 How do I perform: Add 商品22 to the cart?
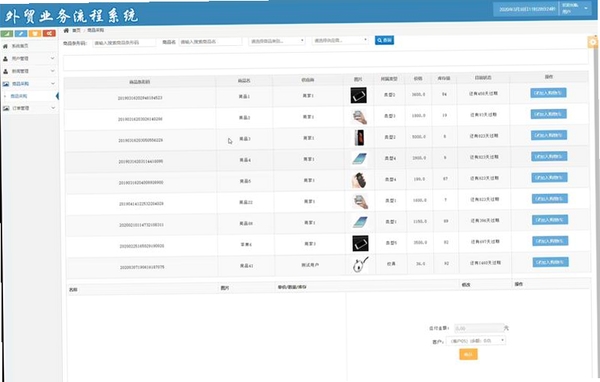(x=550, y=199)
